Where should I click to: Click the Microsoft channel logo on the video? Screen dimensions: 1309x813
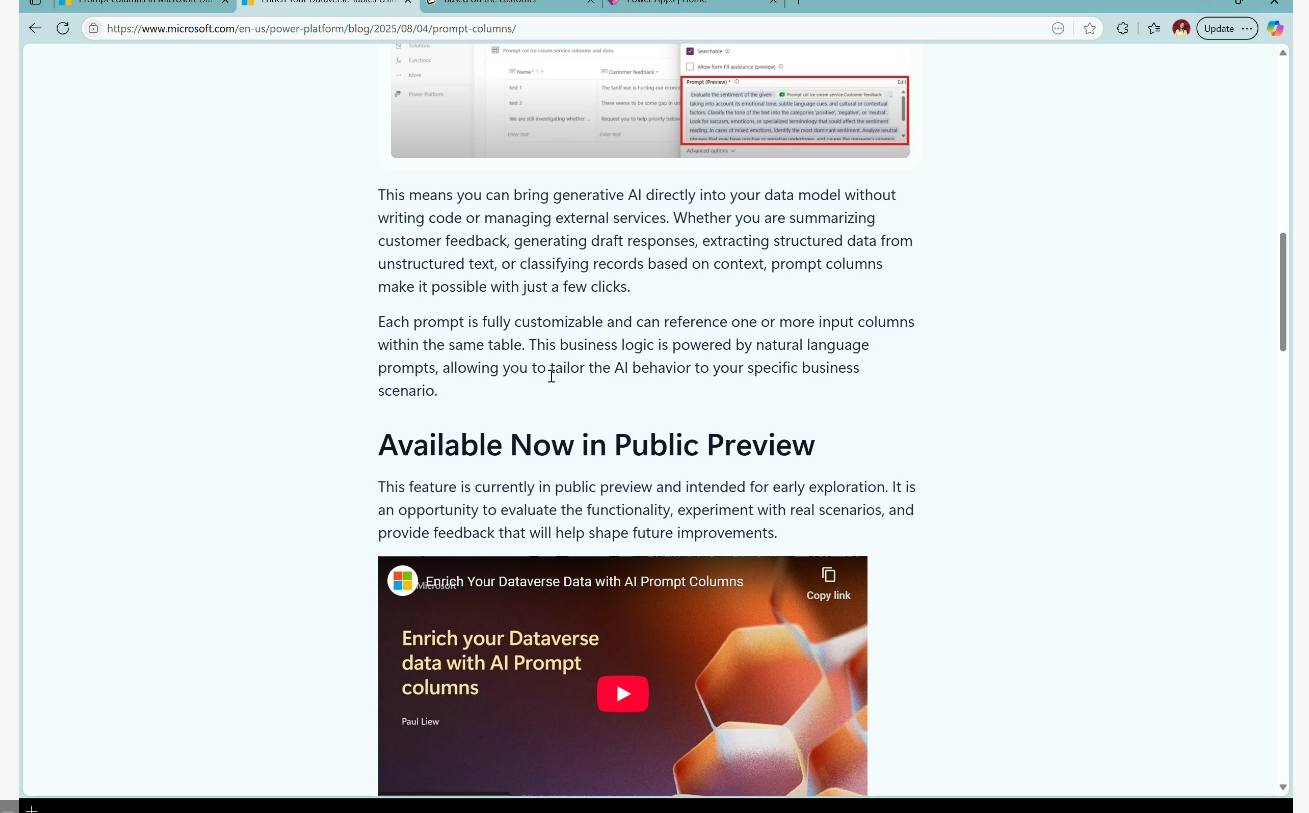[x=403, y=581]
